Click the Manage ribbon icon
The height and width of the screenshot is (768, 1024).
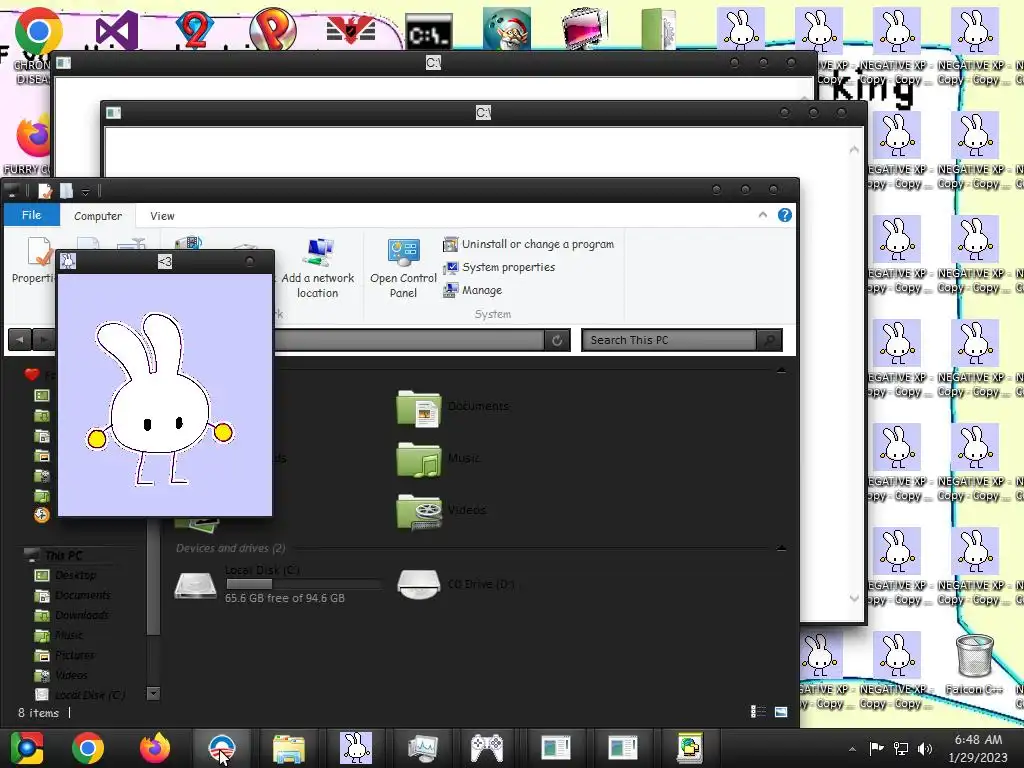point(450,291)
